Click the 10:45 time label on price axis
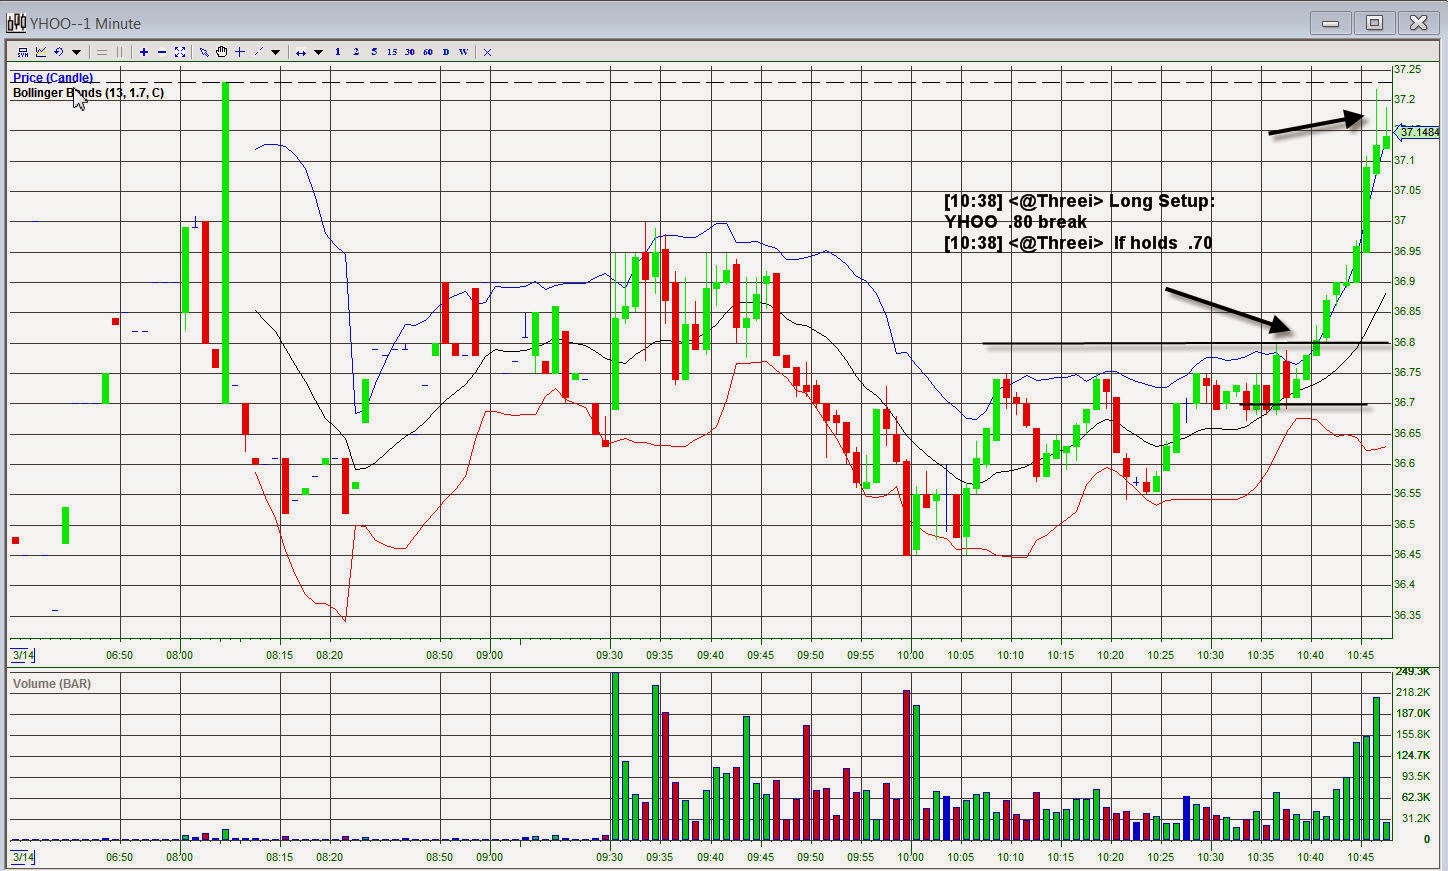Viewport: 1448px width, 871px height. (1361, 655)
